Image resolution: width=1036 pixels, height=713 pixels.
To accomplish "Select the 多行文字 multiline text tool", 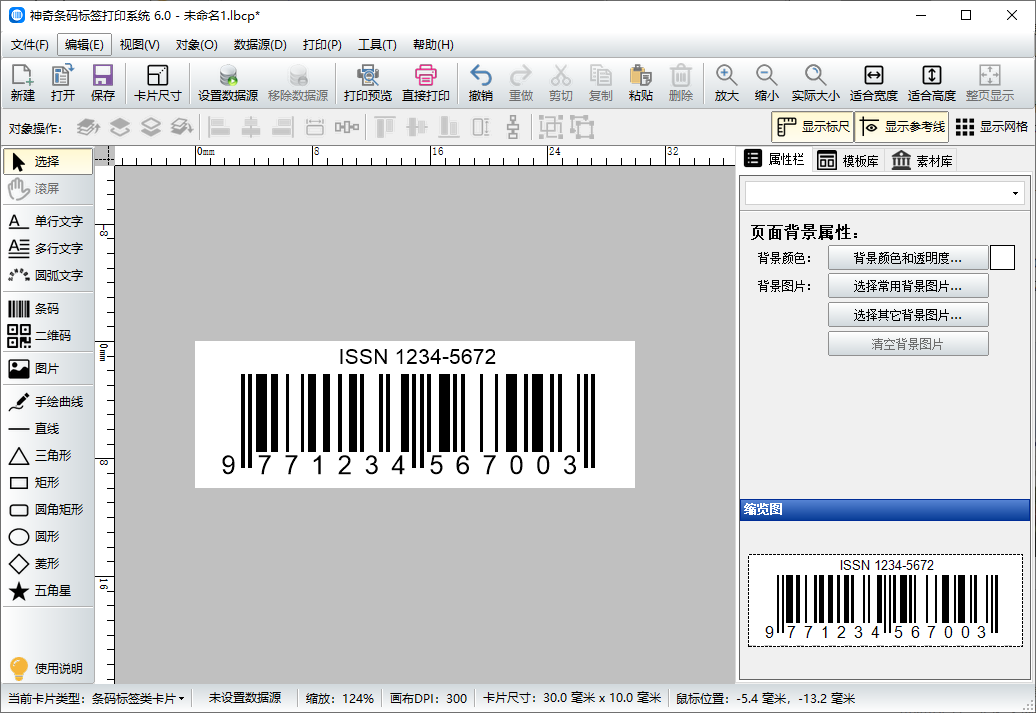I will click(47, 248).
